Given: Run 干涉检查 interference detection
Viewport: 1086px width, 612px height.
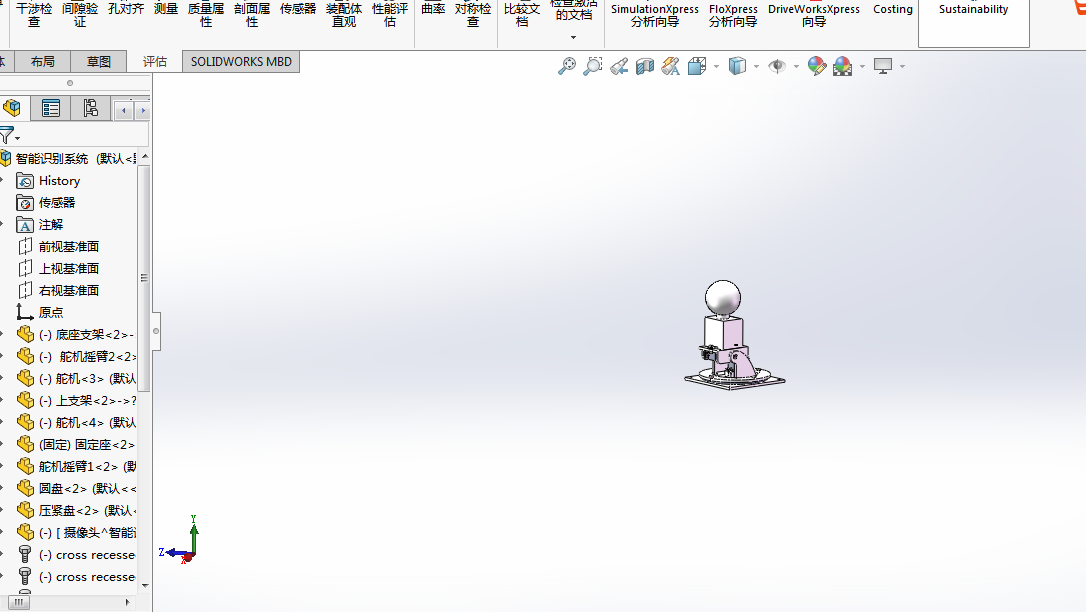Looking at the screenshot, I should [34, 15].
